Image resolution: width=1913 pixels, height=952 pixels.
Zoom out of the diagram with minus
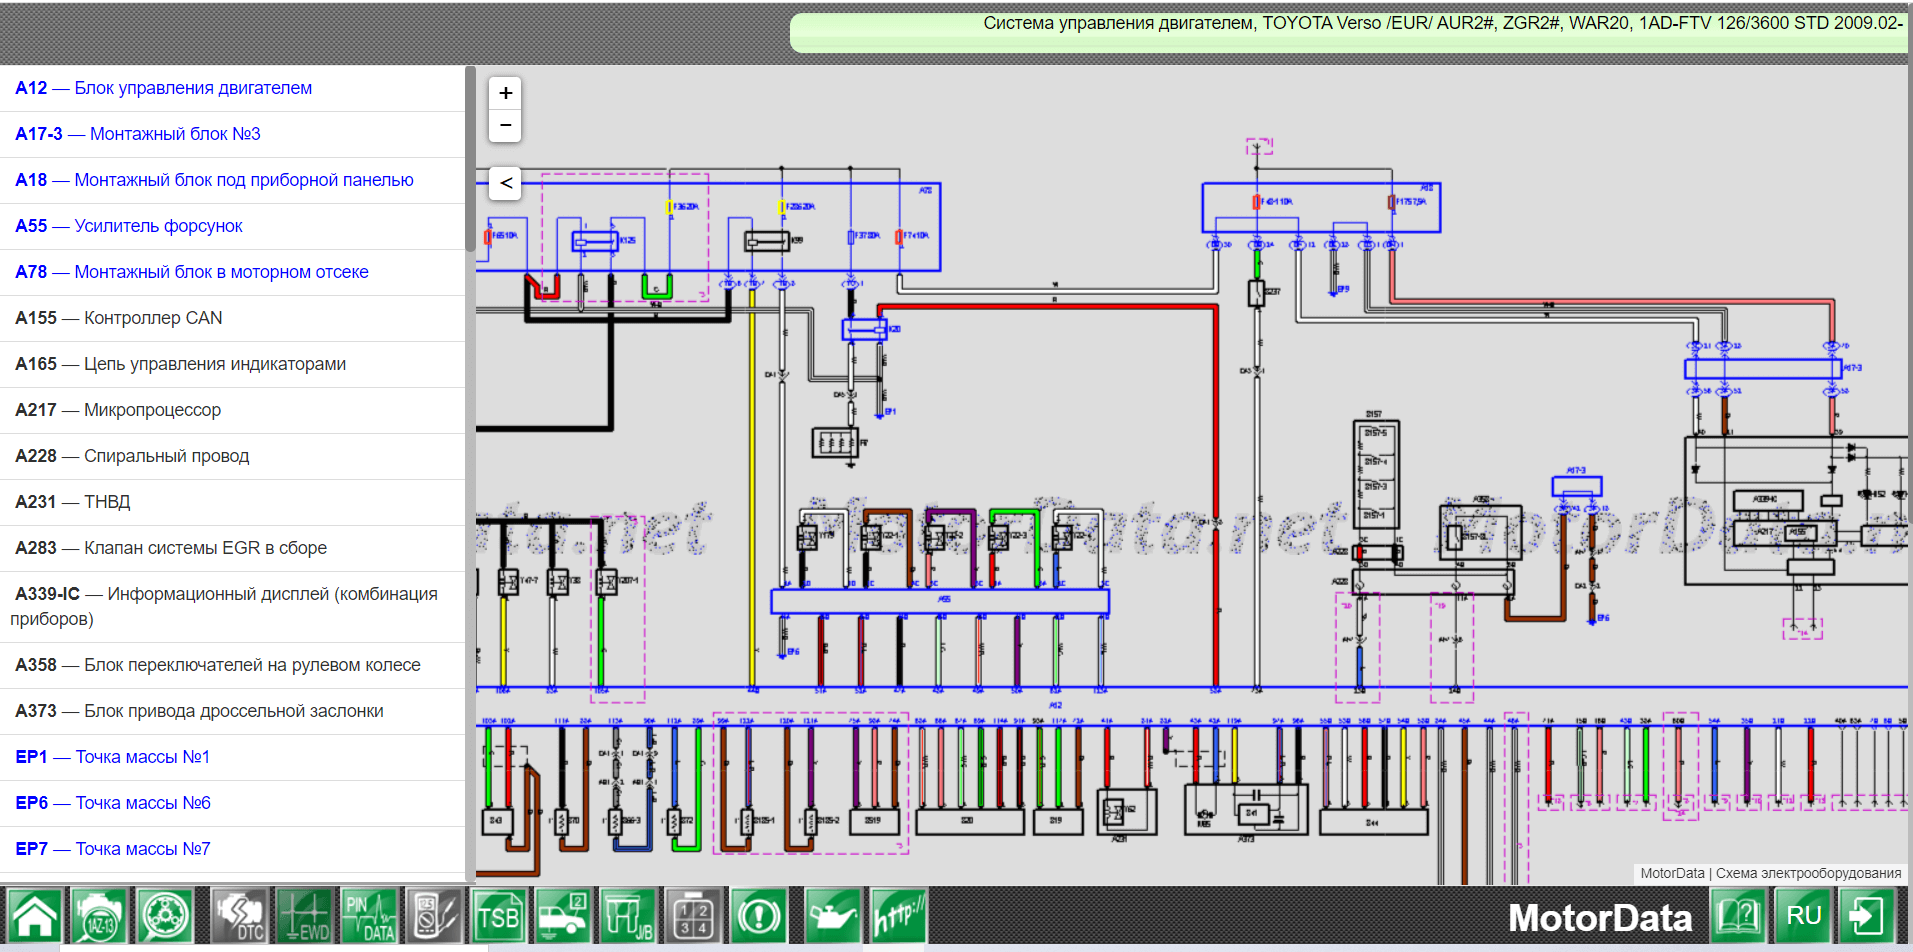(x=505, y=125)
